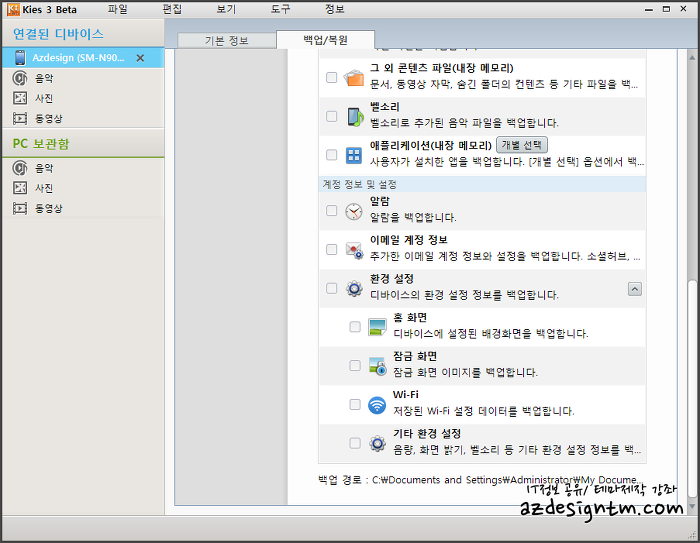Click the 벨소리 item title

click(384, 107)
